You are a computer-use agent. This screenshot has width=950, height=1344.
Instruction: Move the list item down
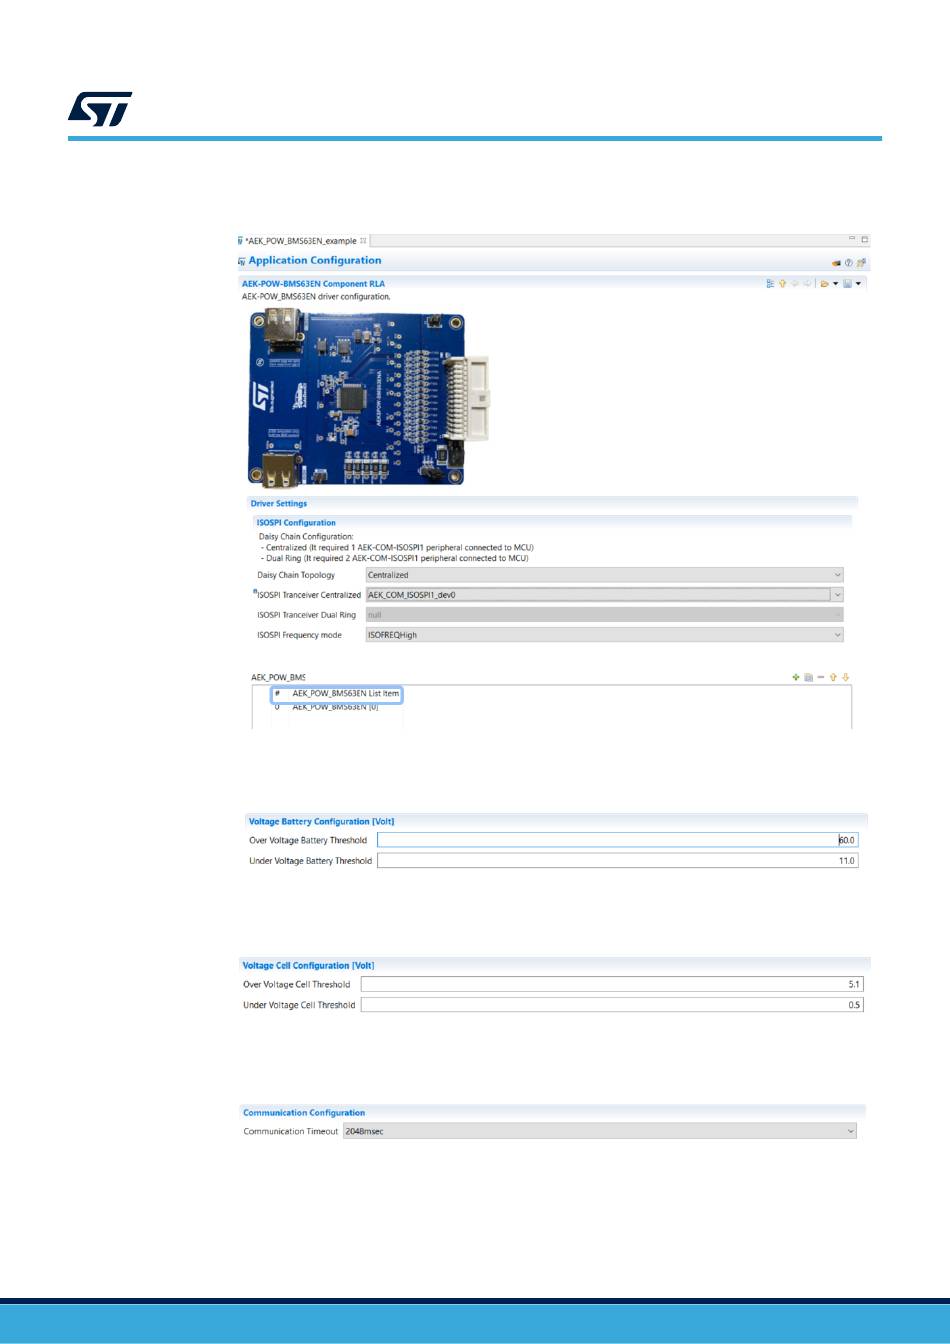coord(845,677)
